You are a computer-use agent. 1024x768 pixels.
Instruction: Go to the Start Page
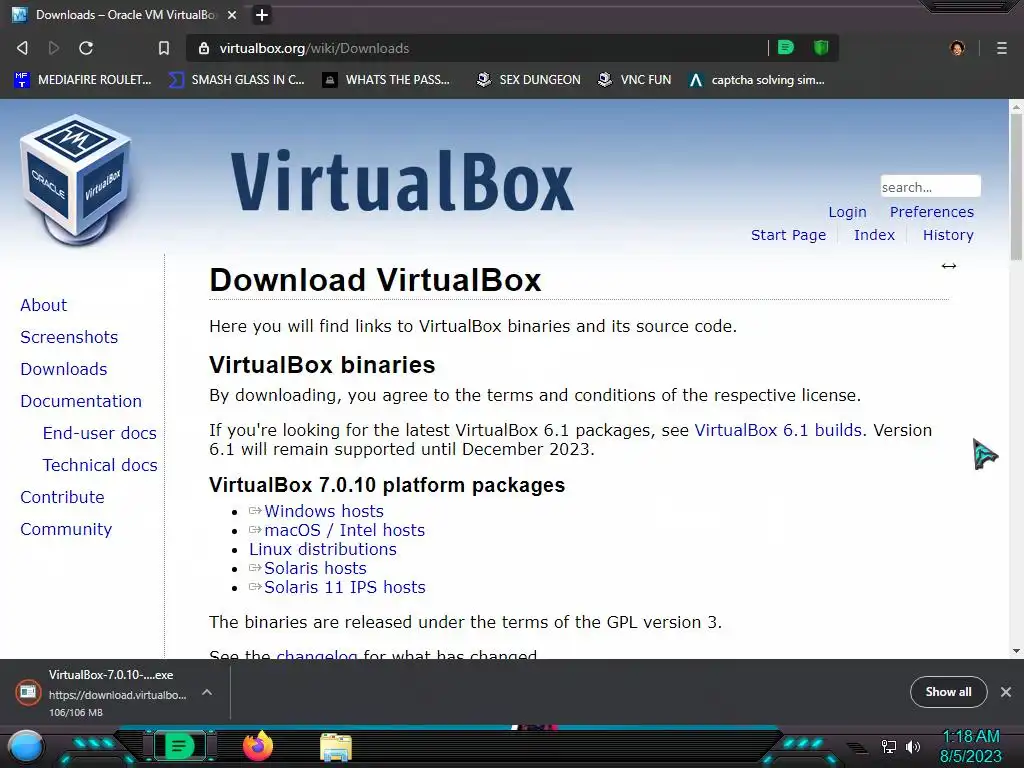point(788,235)
